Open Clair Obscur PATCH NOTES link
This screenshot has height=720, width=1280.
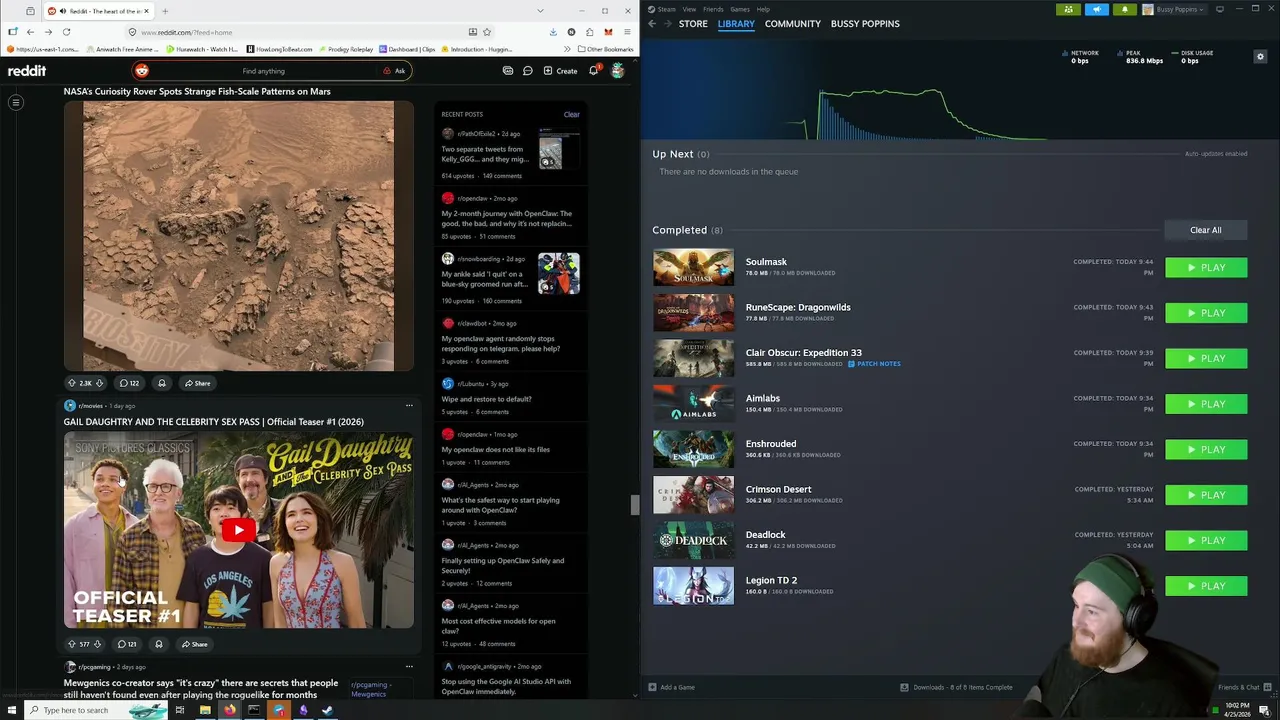click(874, 364)
